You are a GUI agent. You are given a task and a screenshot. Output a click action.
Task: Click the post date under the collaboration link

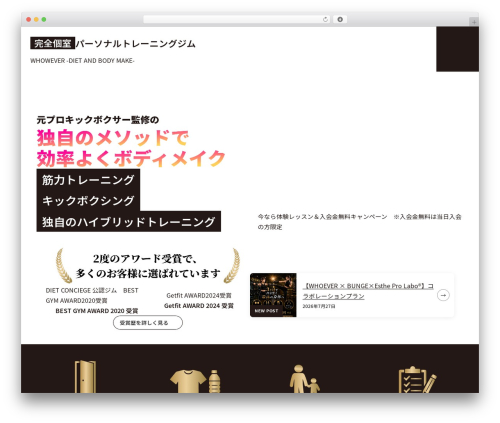point(319,306)
